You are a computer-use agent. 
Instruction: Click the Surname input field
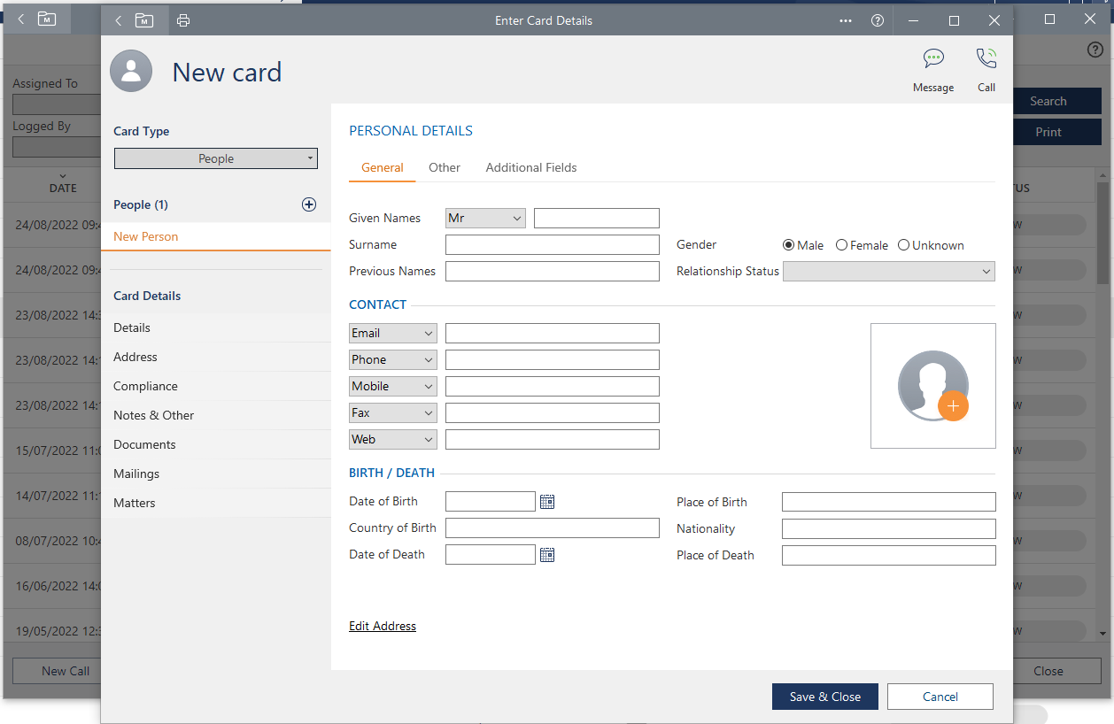tap(552, 245)
